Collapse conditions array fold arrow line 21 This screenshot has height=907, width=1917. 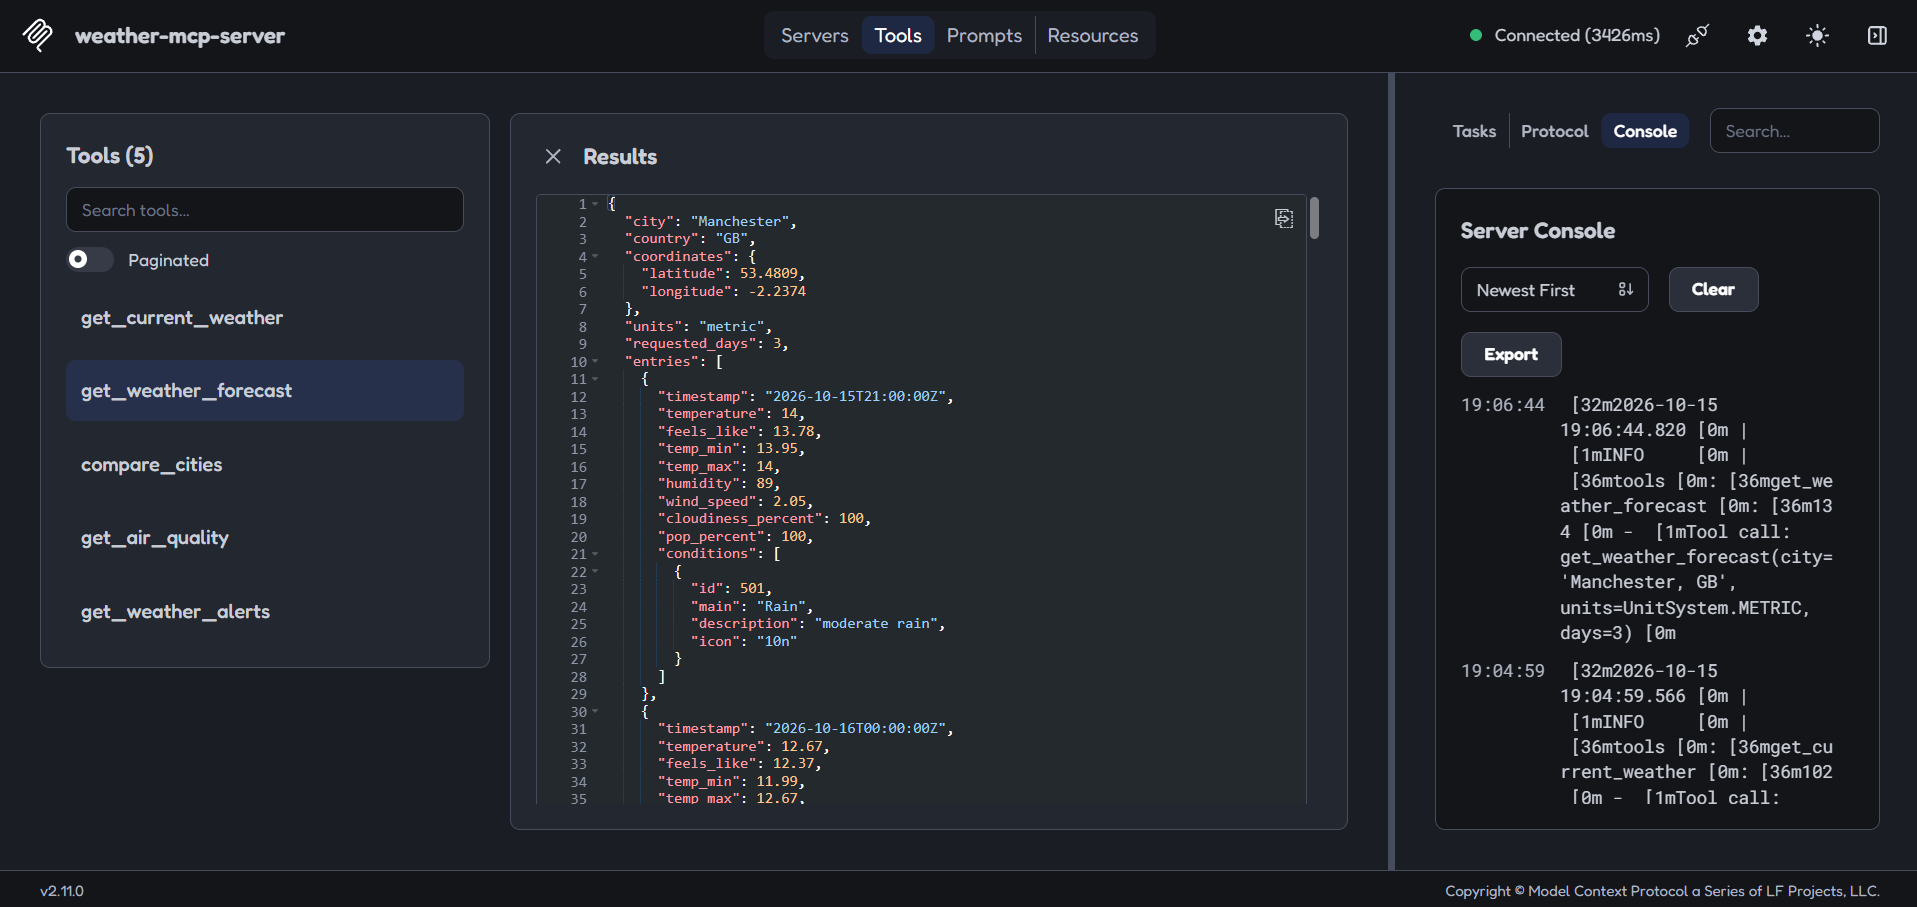point(595,554)
